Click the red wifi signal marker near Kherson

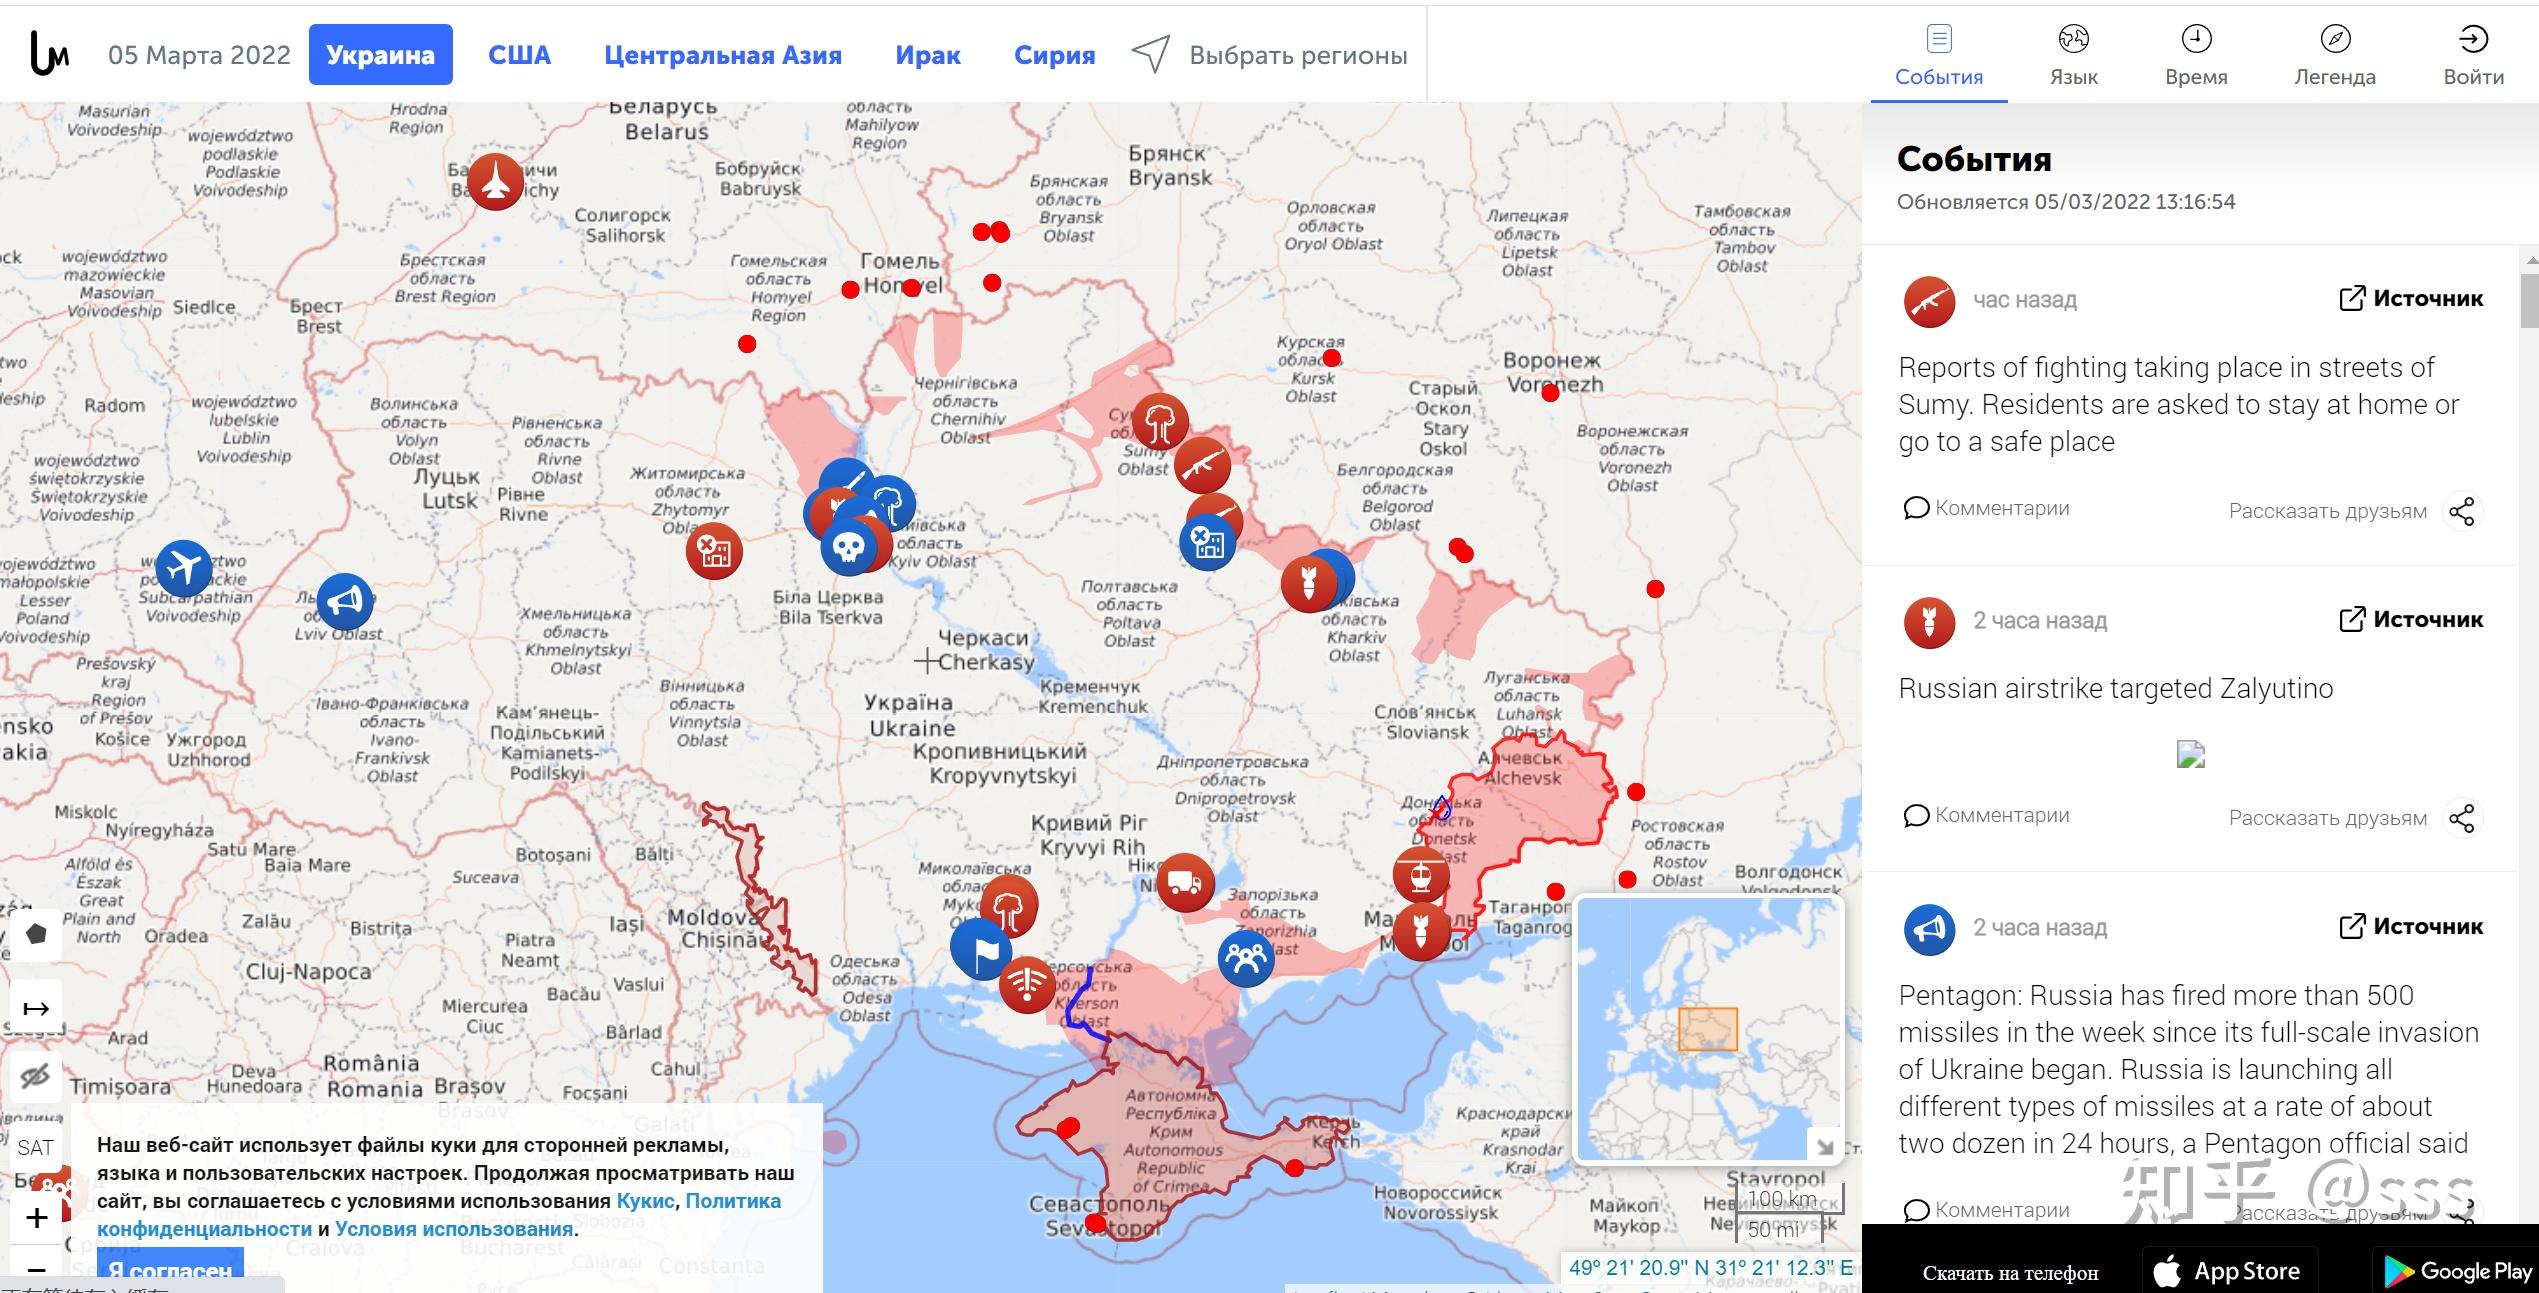[1027, 985]
